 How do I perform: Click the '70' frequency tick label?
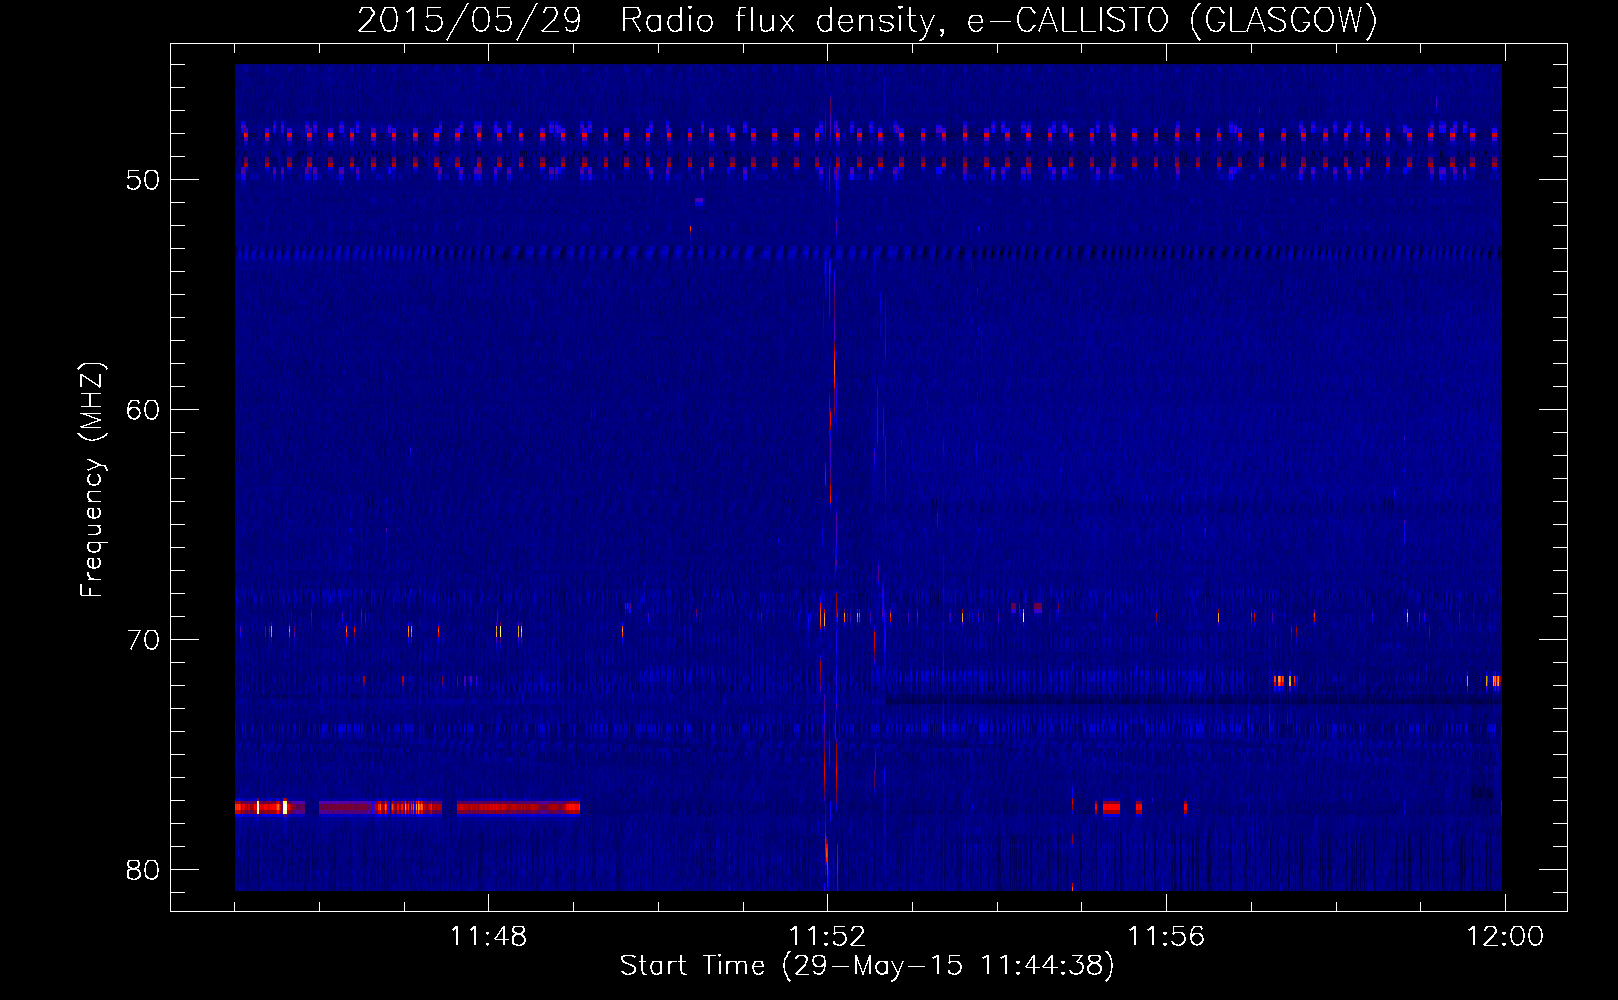coord(143,640)
